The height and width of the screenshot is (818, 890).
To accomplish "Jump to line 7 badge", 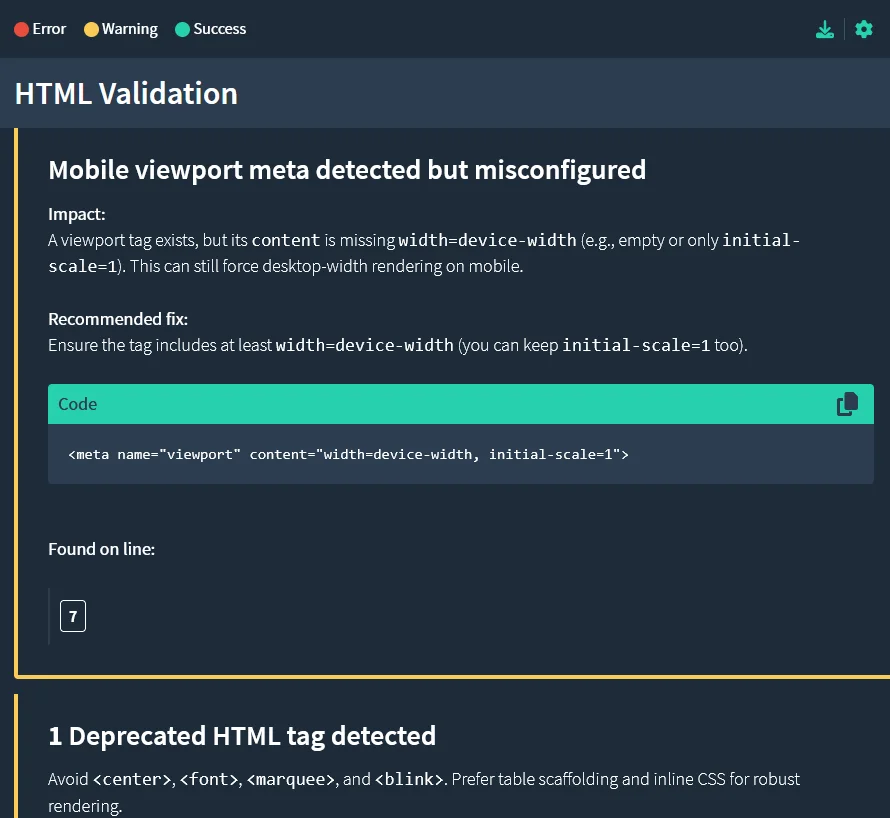I will click(x=73, y=617).
